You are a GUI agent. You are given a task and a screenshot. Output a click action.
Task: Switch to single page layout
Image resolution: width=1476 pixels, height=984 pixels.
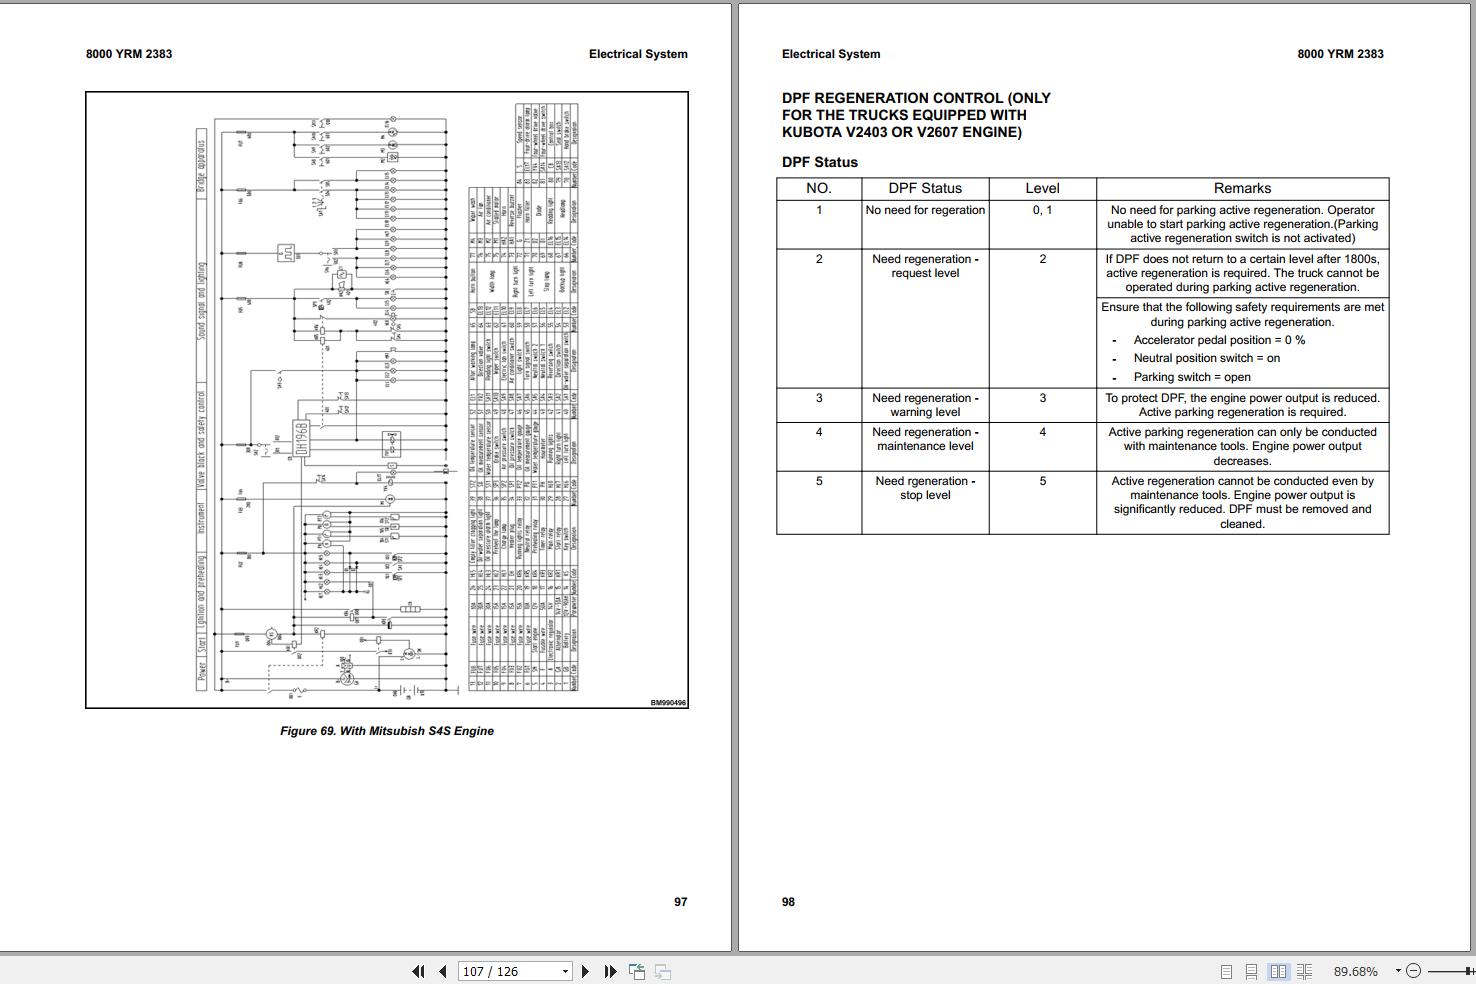click(1226, 971)
